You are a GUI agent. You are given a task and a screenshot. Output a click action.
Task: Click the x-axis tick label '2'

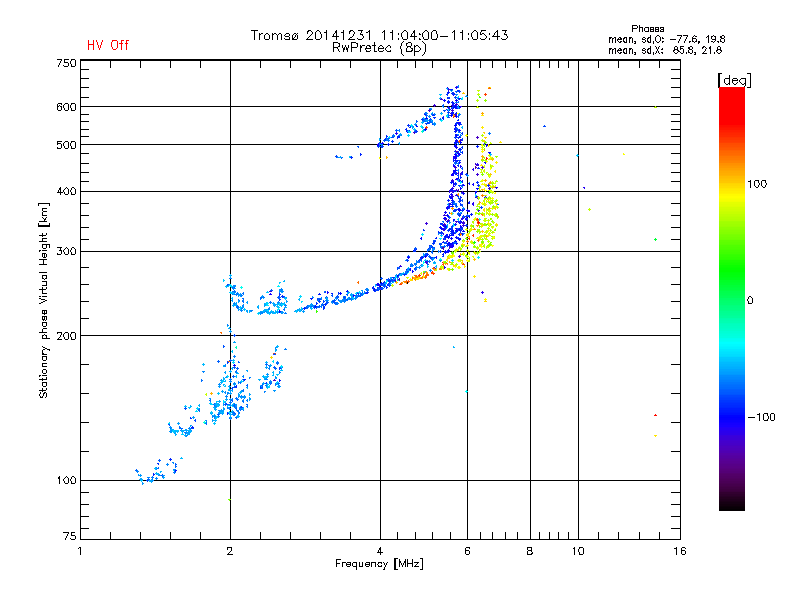(230, 551)
